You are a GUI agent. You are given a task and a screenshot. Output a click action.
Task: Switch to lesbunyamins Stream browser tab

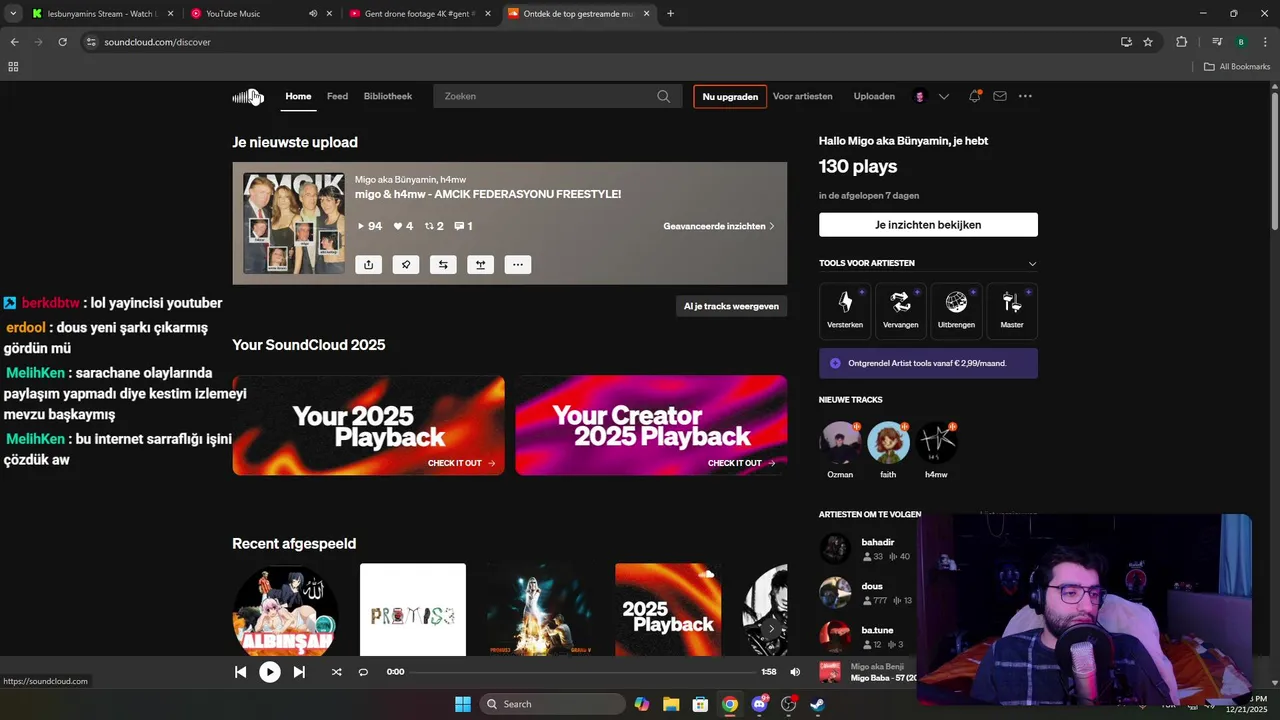click(103, 14)
